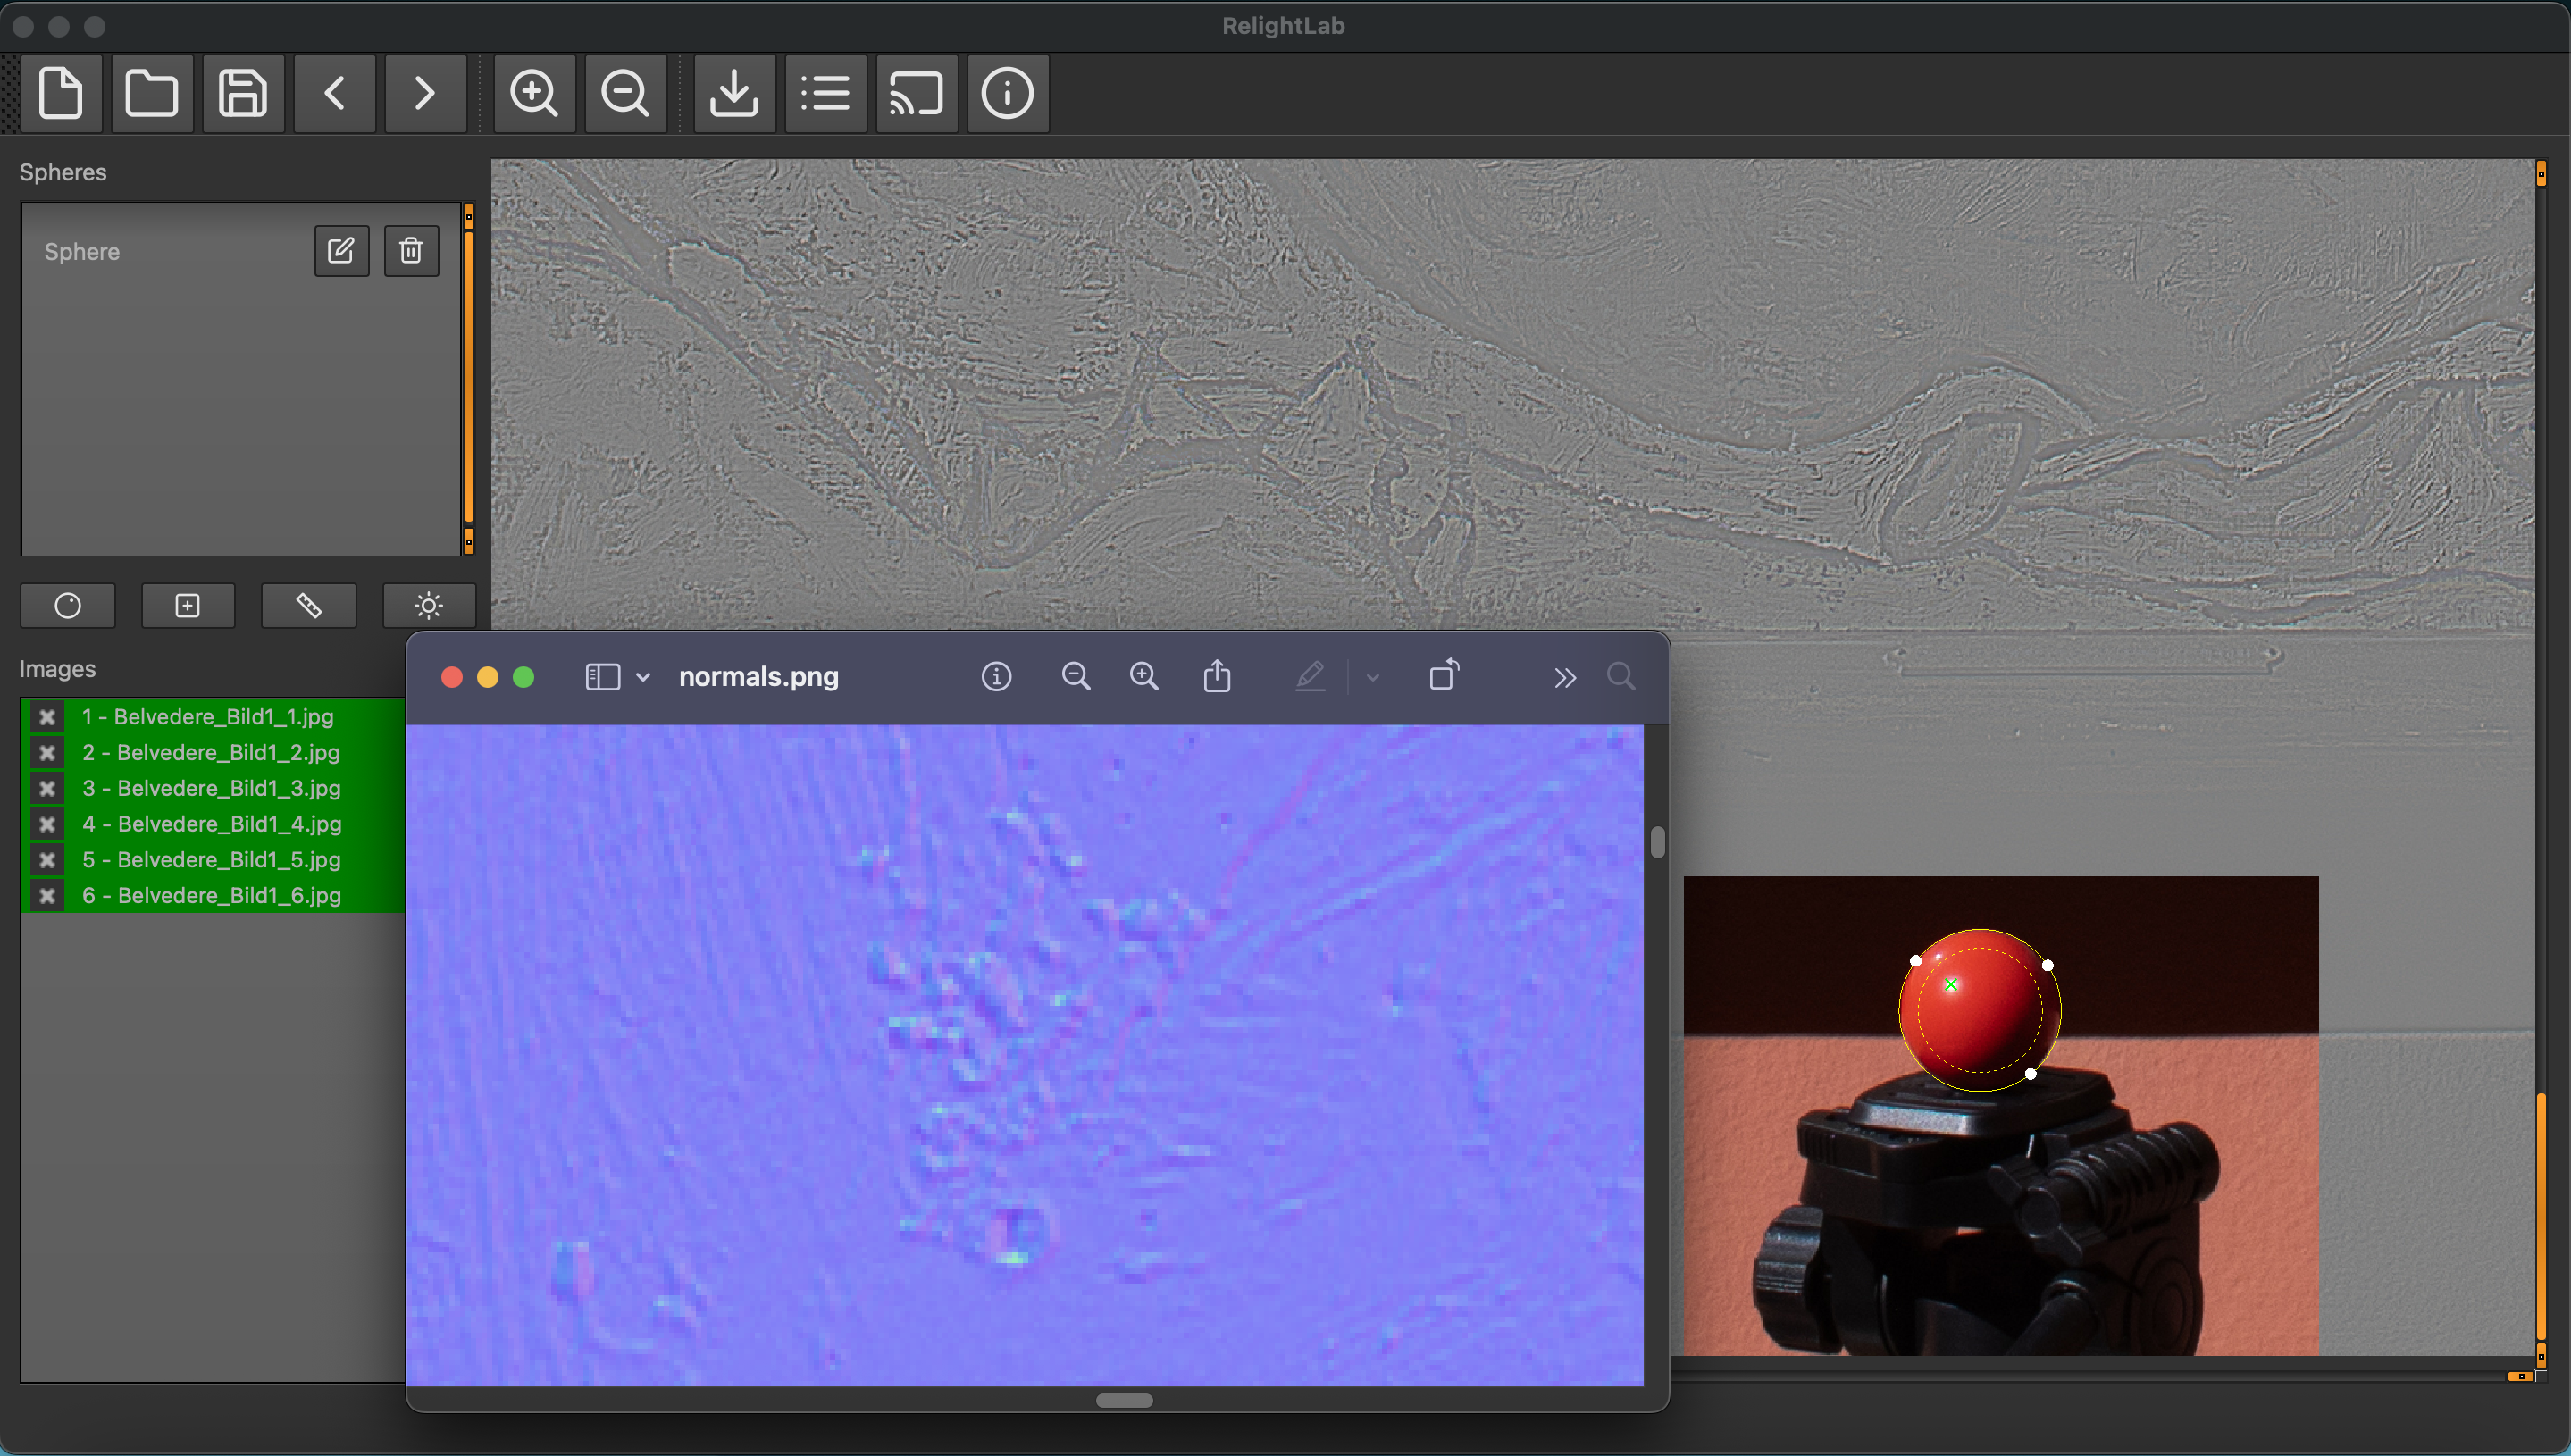Go to the next image arrow

pos(425,94)
